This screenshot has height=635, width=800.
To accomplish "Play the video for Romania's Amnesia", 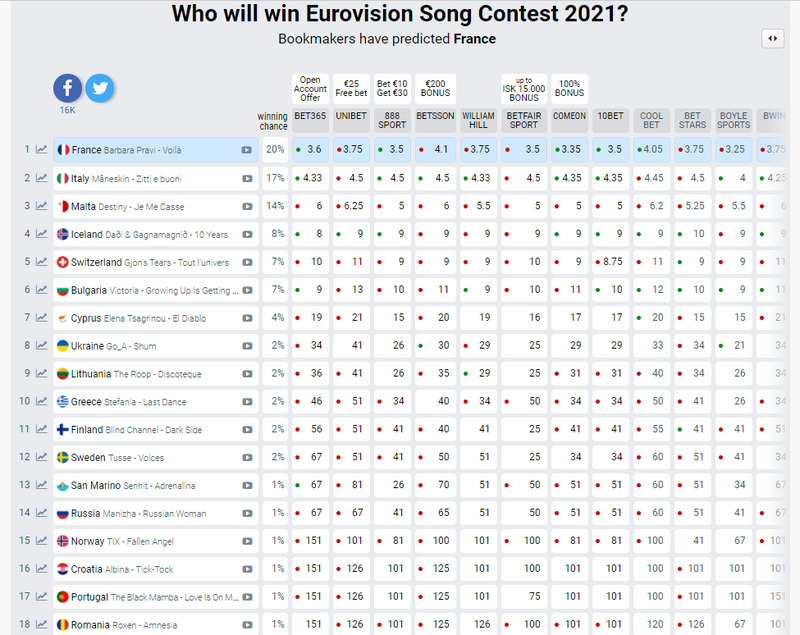I will 247,625.
